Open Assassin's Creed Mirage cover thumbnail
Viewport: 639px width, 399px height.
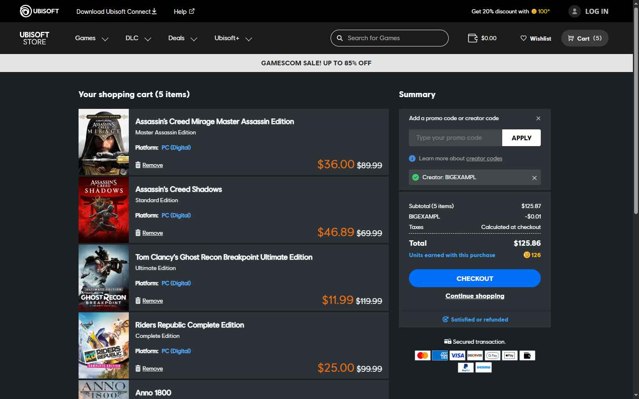pyautogui.click(x=104, y=142)
